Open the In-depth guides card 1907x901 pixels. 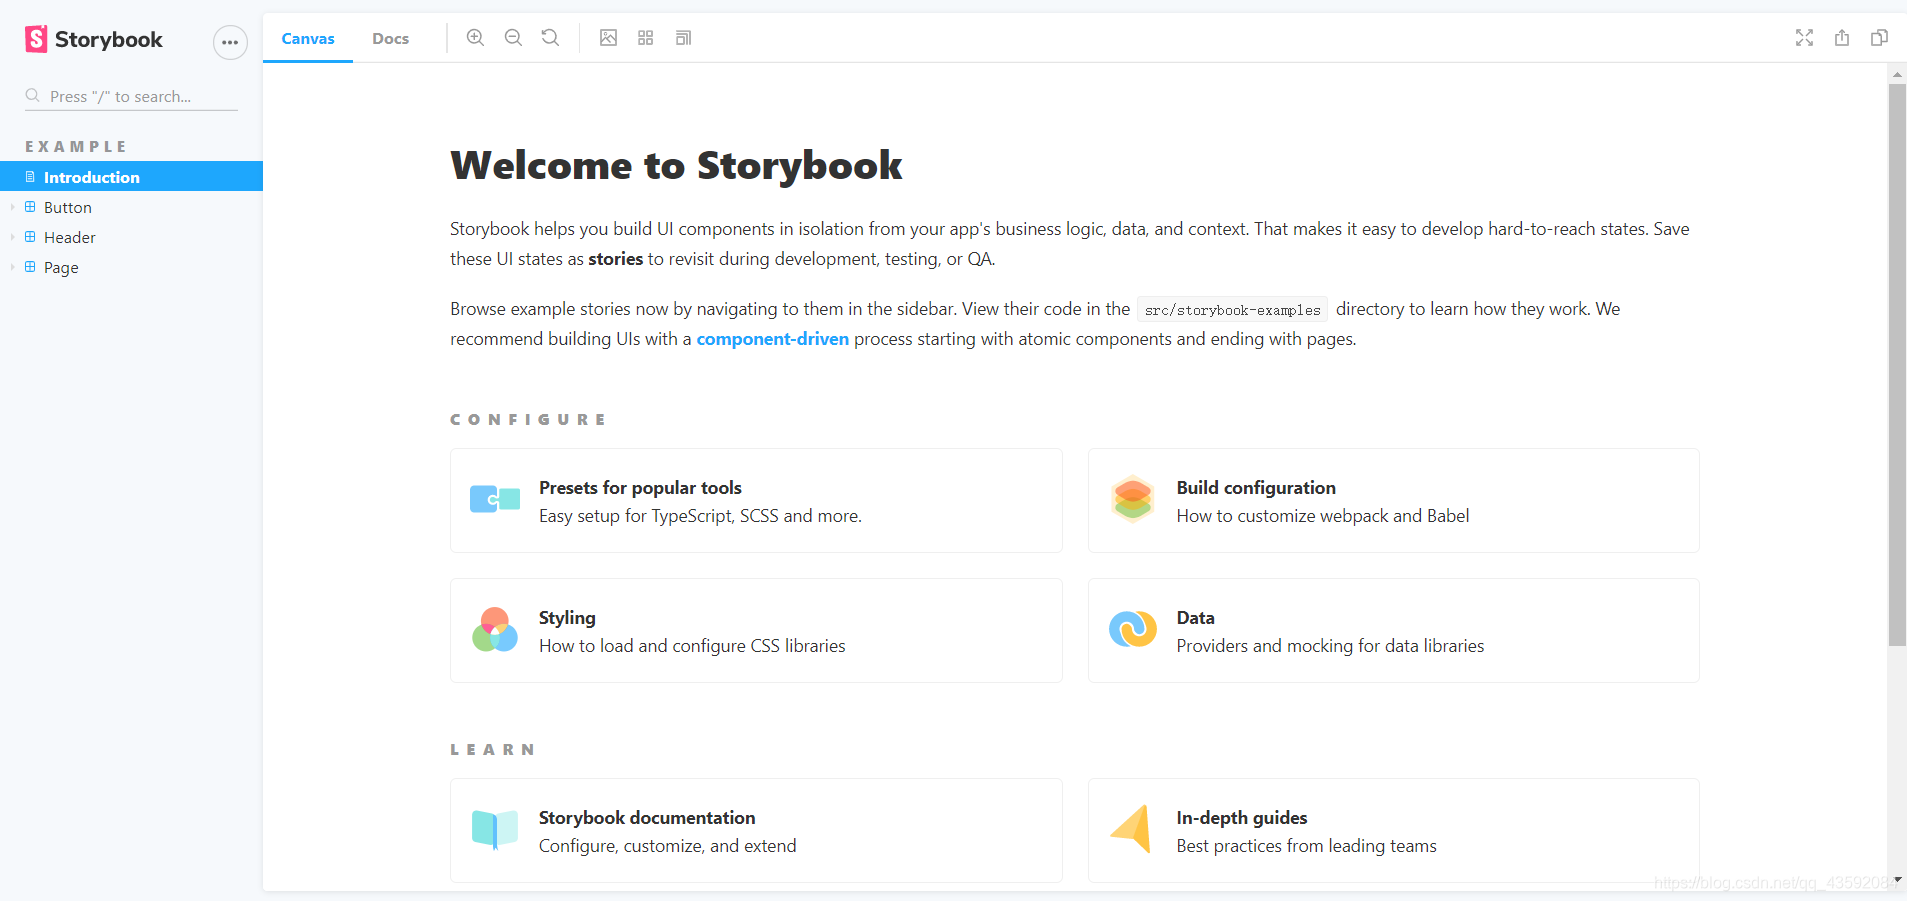(1394, 831)
